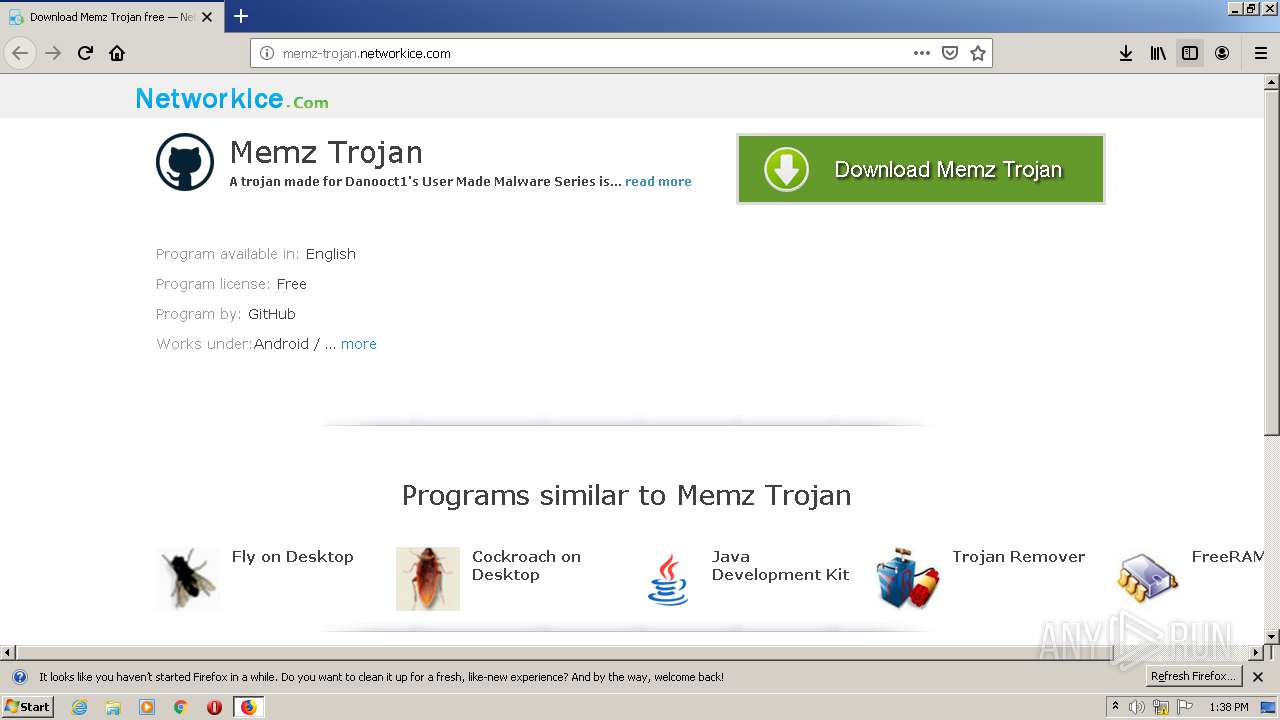This screenshot has height=720, width=1280.
Task: Save page to Pocket
Action: [x=950, y=53]
